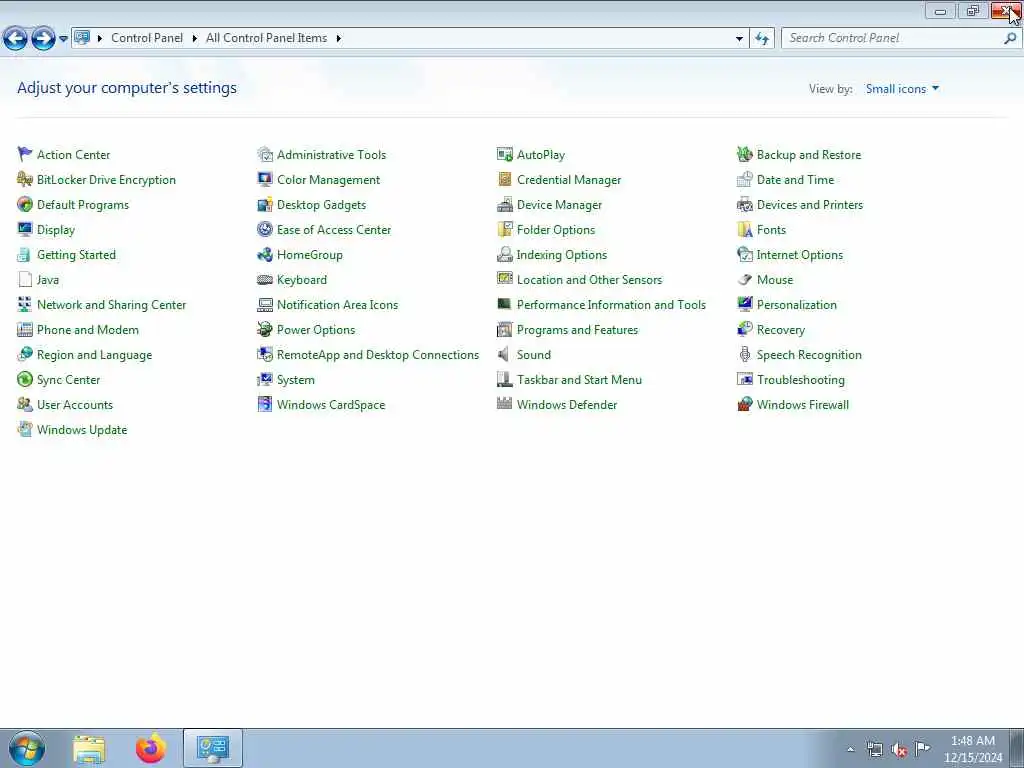Image resolution: width=1024 pixels, height=768 pixels.
Task: Open Recovery link
Action: tap(781, 330)
